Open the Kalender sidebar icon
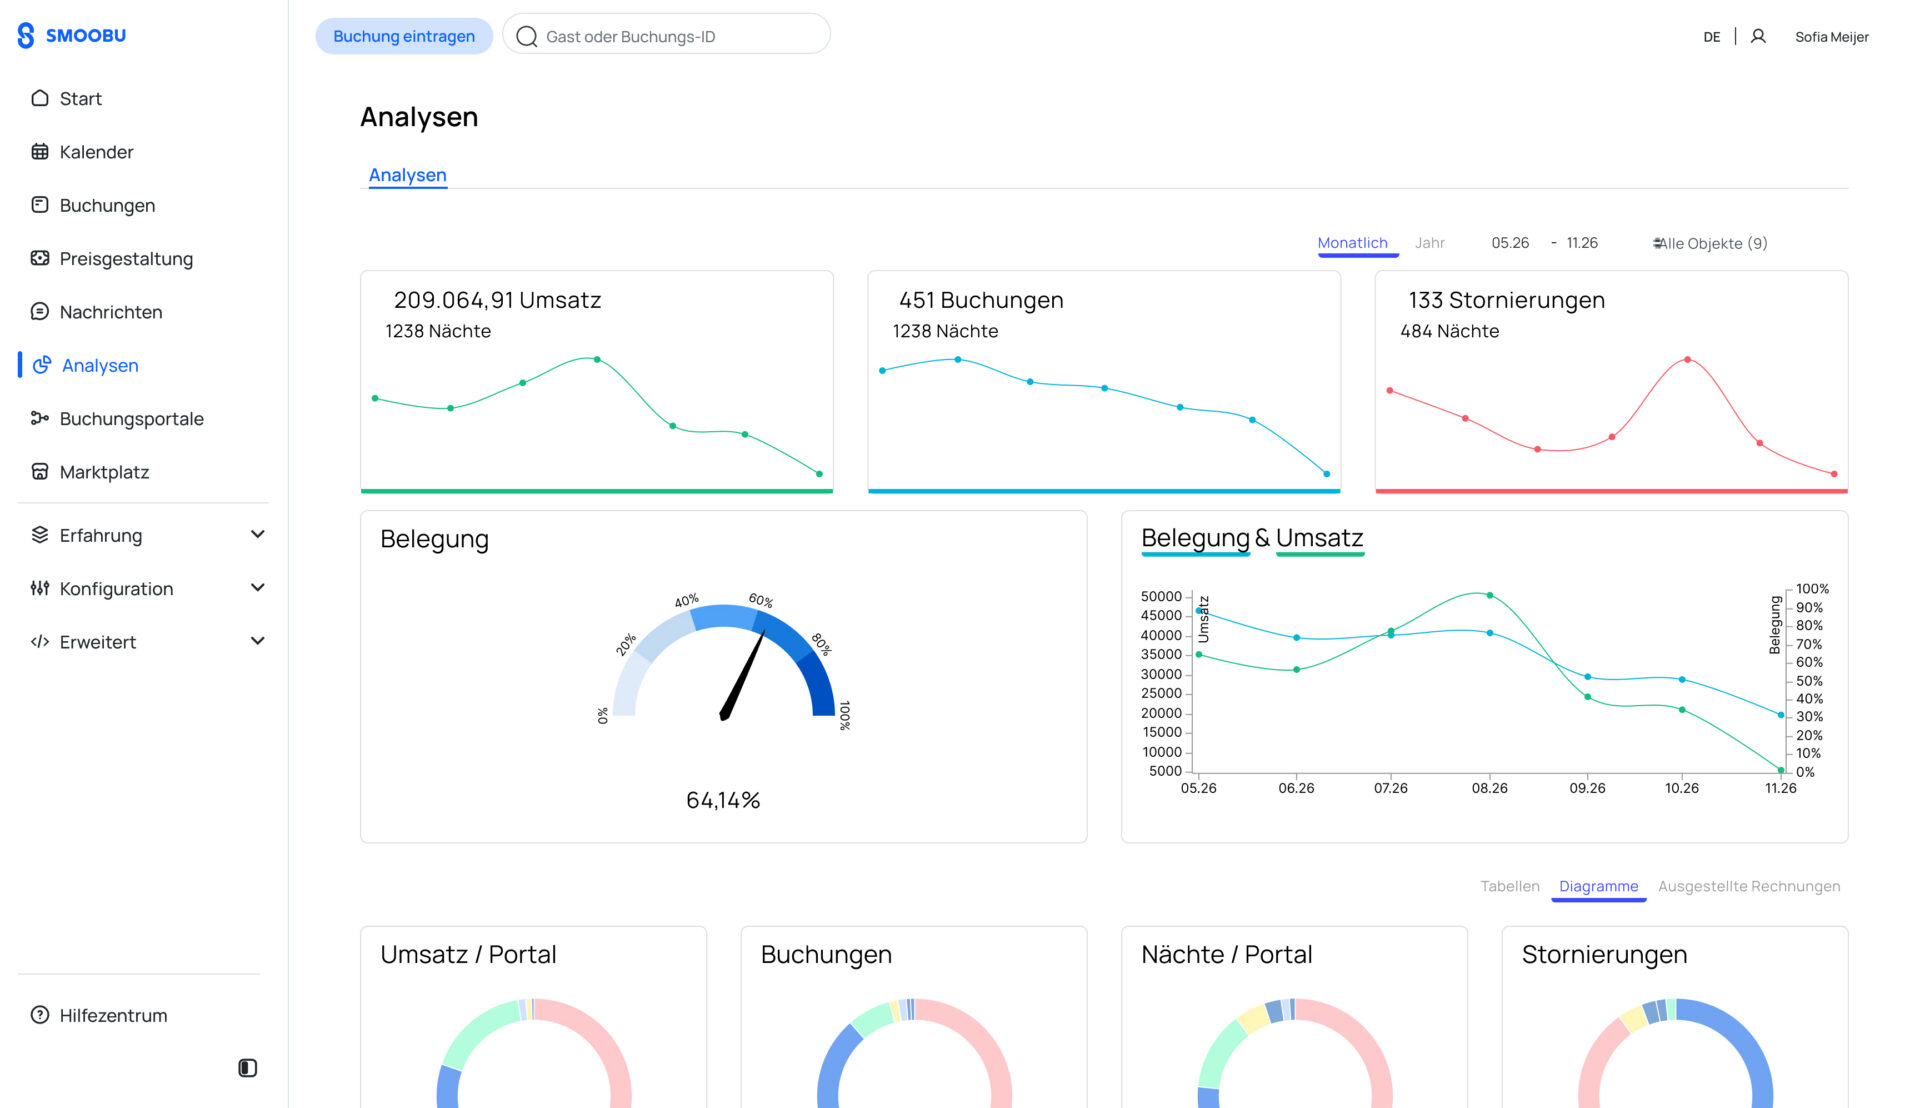This screenshot has width=1920, height=1108. tap(40, 152)
